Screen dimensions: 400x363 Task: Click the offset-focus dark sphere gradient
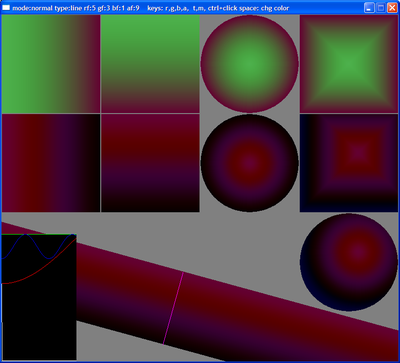(x=349, y=262)
